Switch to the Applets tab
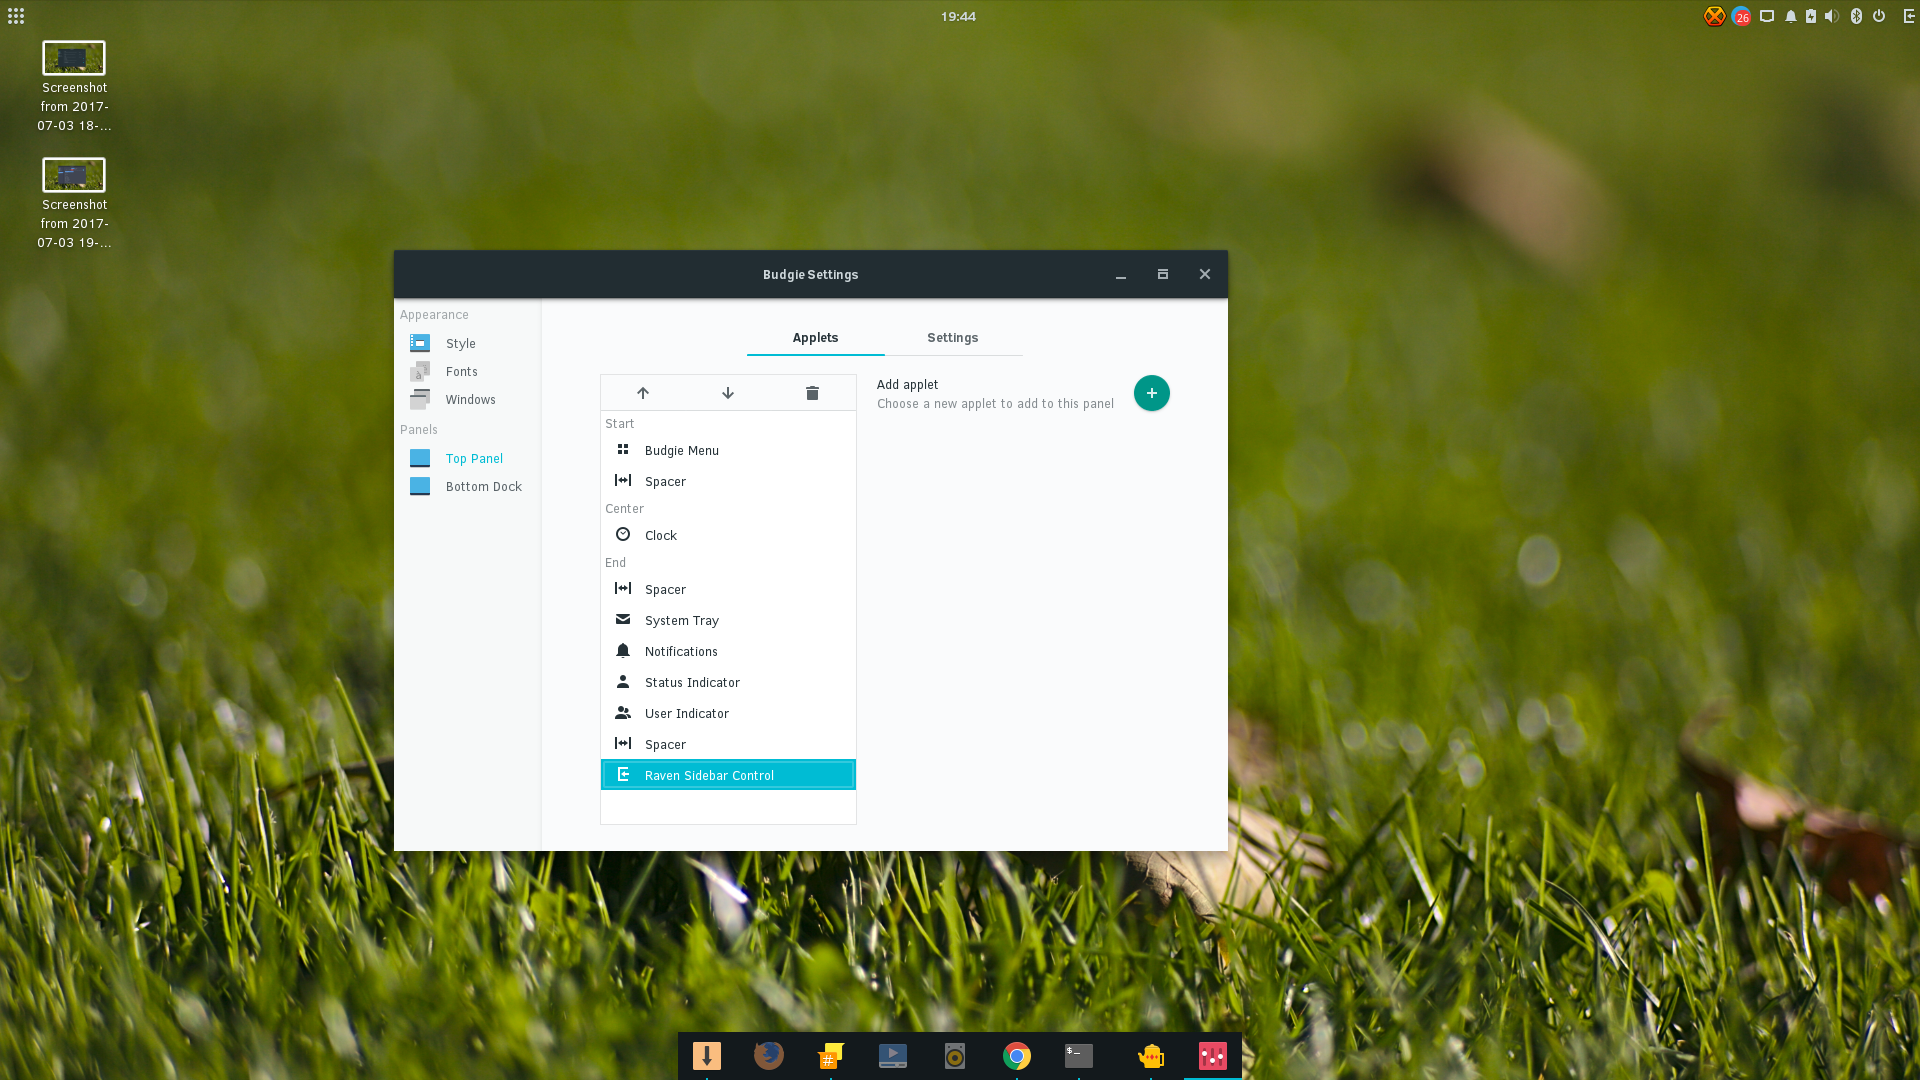 point(815,338)
